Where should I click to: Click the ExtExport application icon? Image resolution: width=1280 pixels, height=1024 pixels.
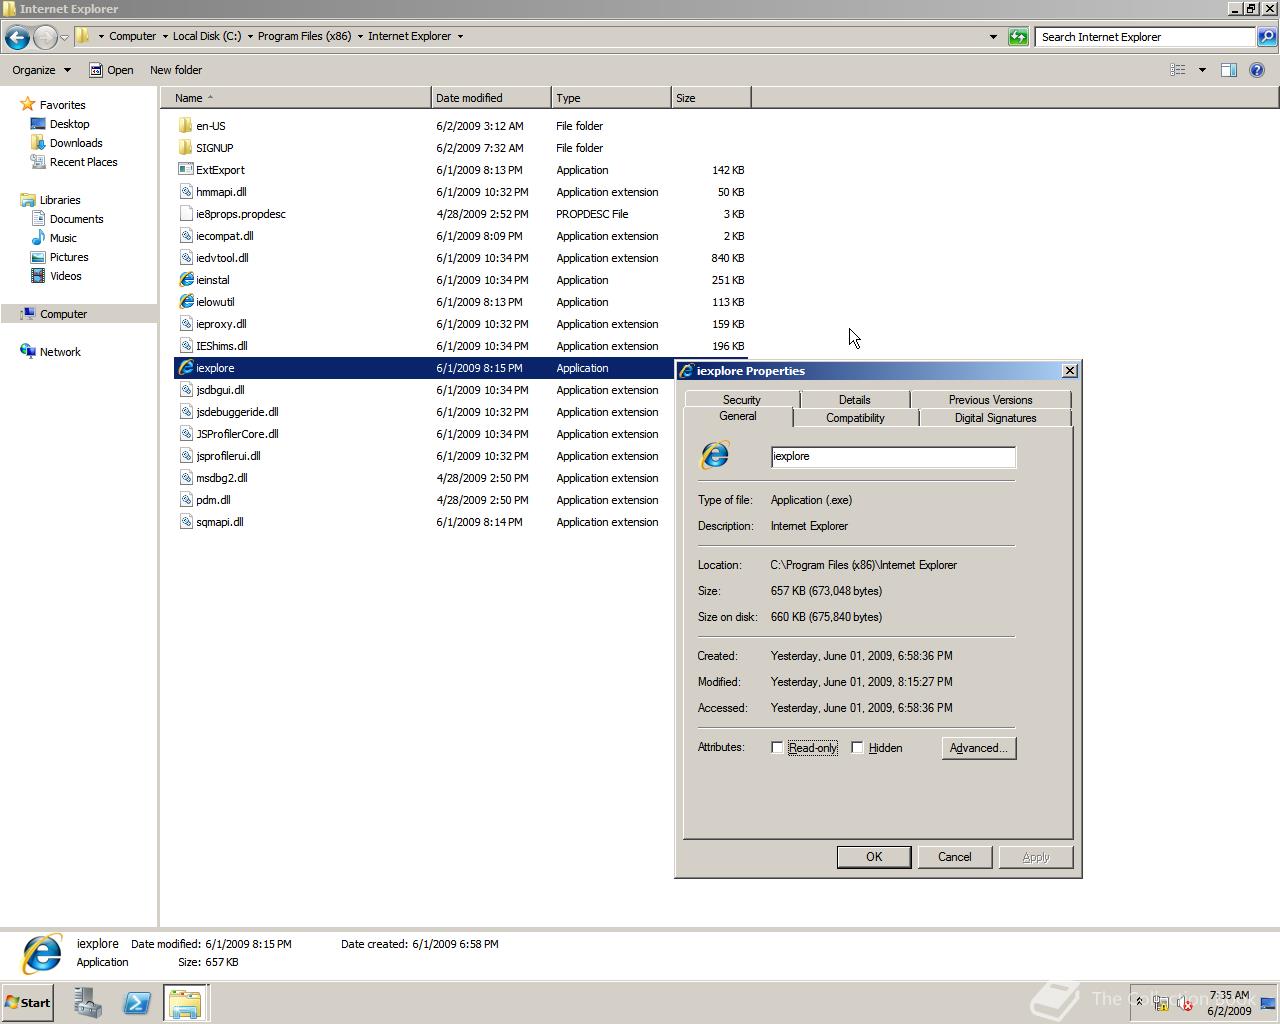point(185,170)
